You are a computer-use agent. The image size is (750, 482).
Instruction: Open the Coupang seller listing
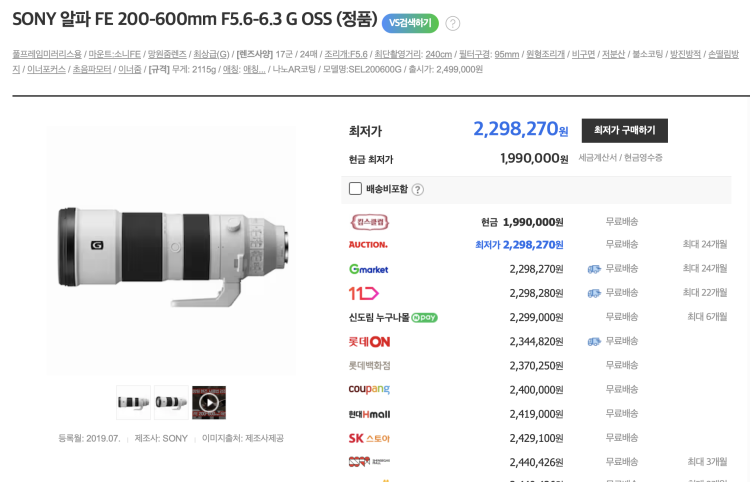pyautogui.click(x=368, y=389)
